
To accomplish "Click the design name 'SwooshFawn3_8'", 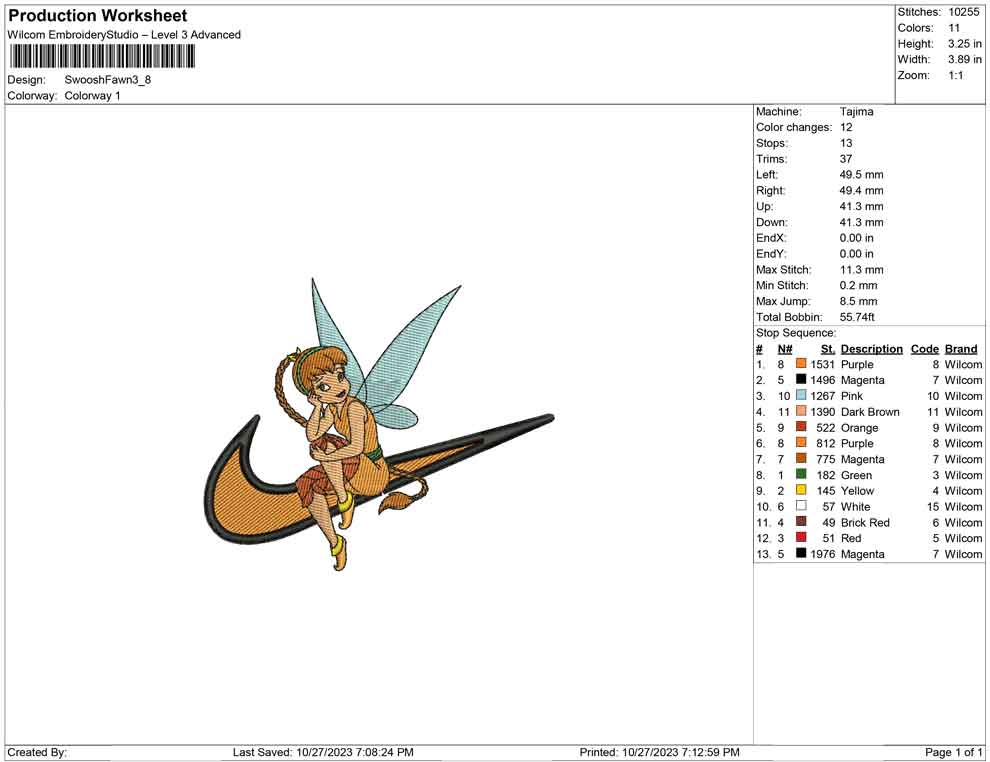I will (x=108, y=80).
